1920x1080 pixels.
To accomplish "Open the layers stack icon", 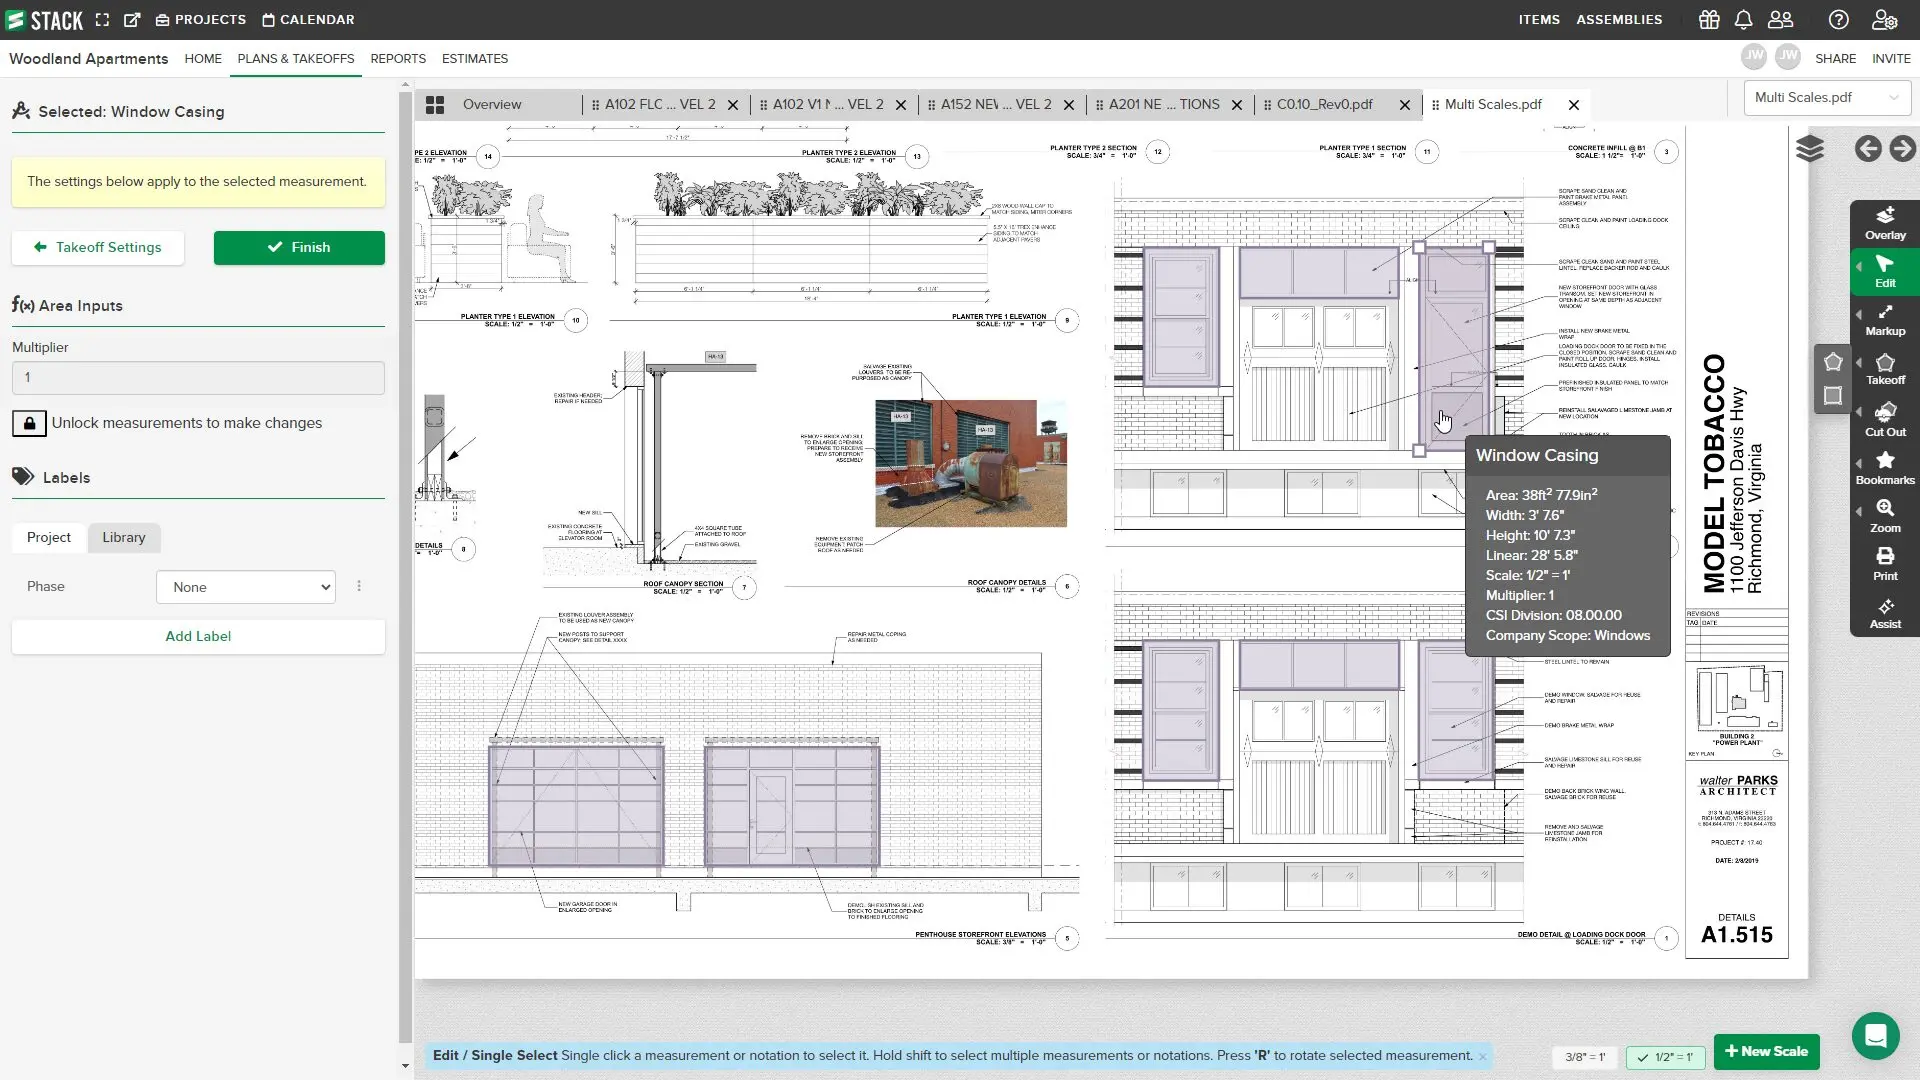I will coord(1809,149).
